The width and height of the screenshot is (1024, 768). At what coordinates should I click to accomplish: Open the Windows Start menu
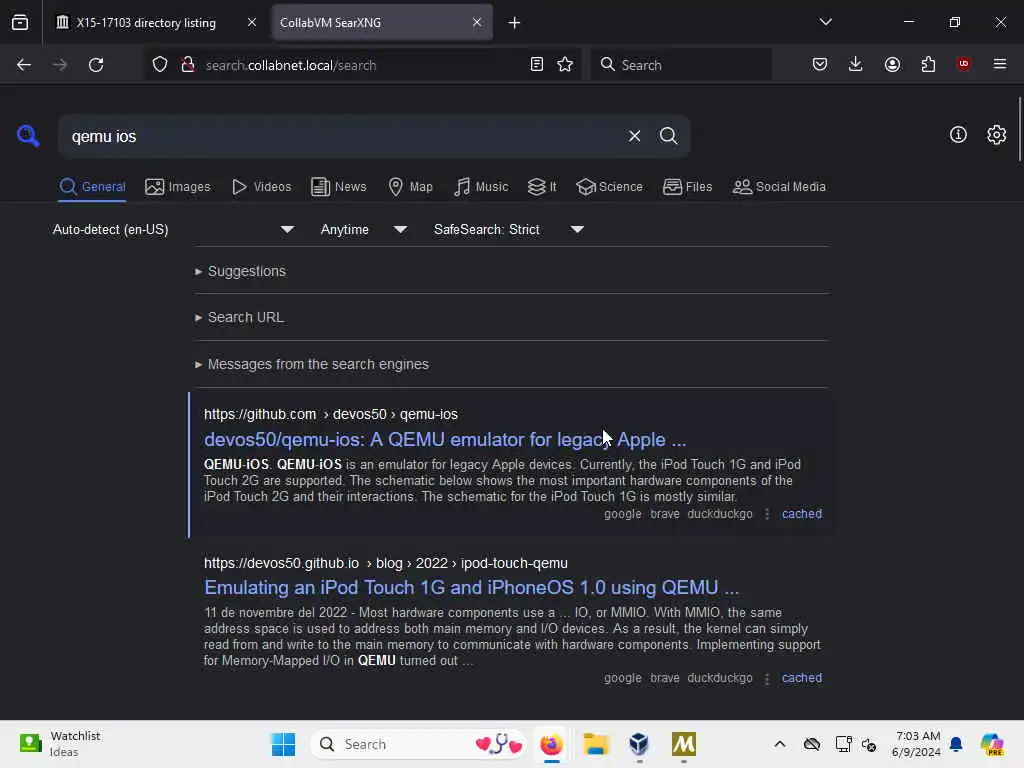point(283,744)
